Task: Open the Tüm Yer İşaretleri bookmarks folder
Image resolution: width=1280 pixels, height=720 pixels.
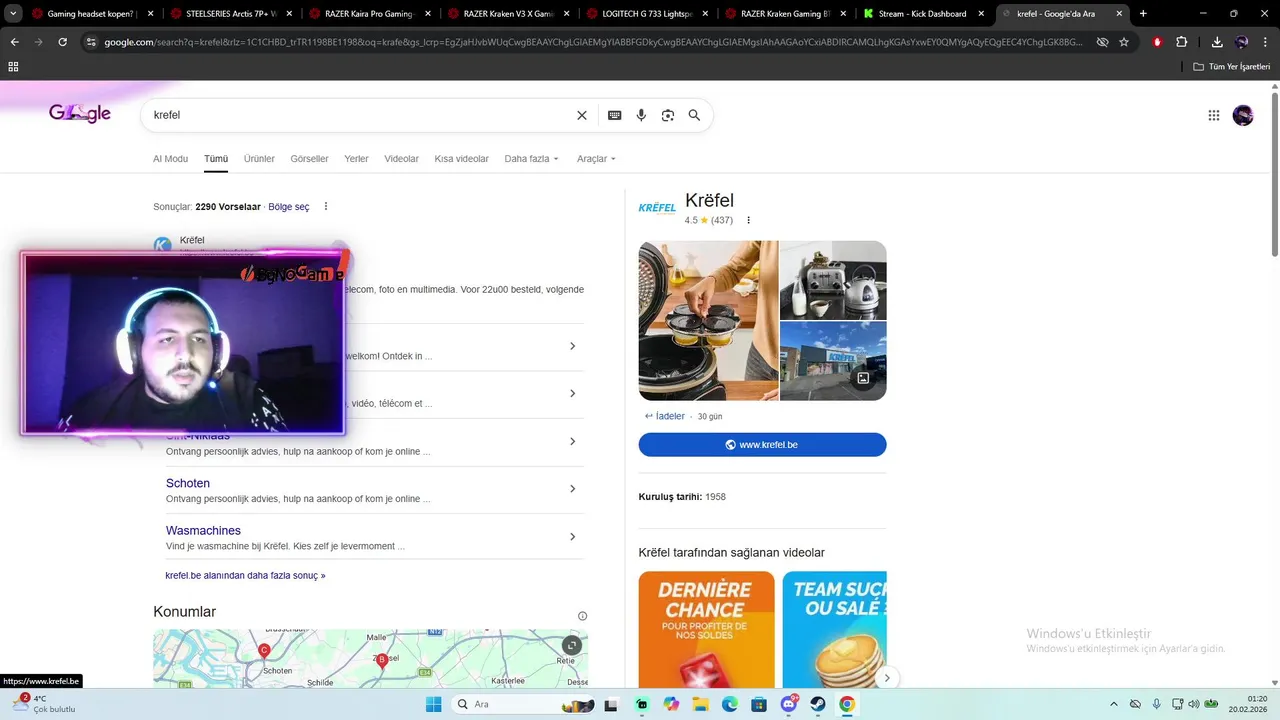Action: click(x=1232, y=66)
